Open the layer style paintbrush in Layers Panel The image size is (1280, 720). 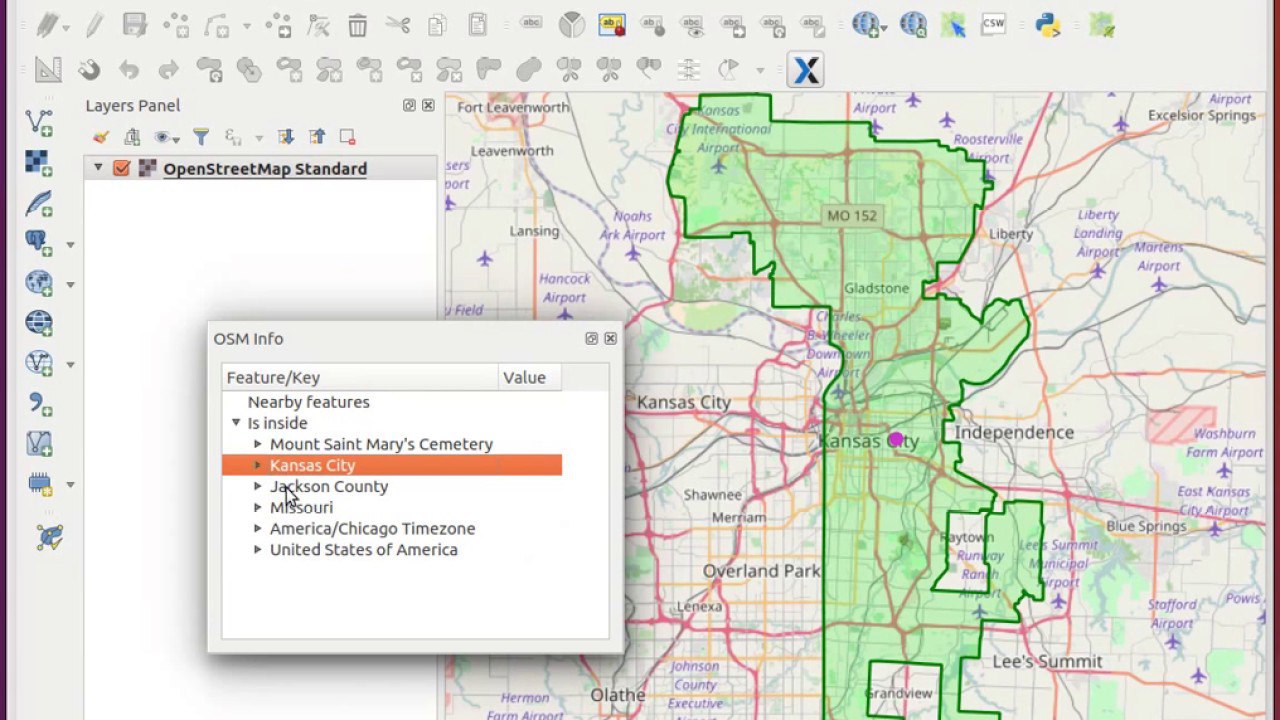(x=100, y=137)
